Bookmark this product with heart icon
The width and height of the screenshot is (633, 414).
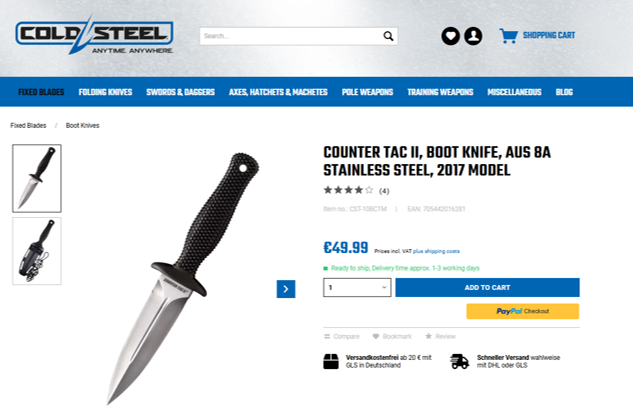click(376, 336)
